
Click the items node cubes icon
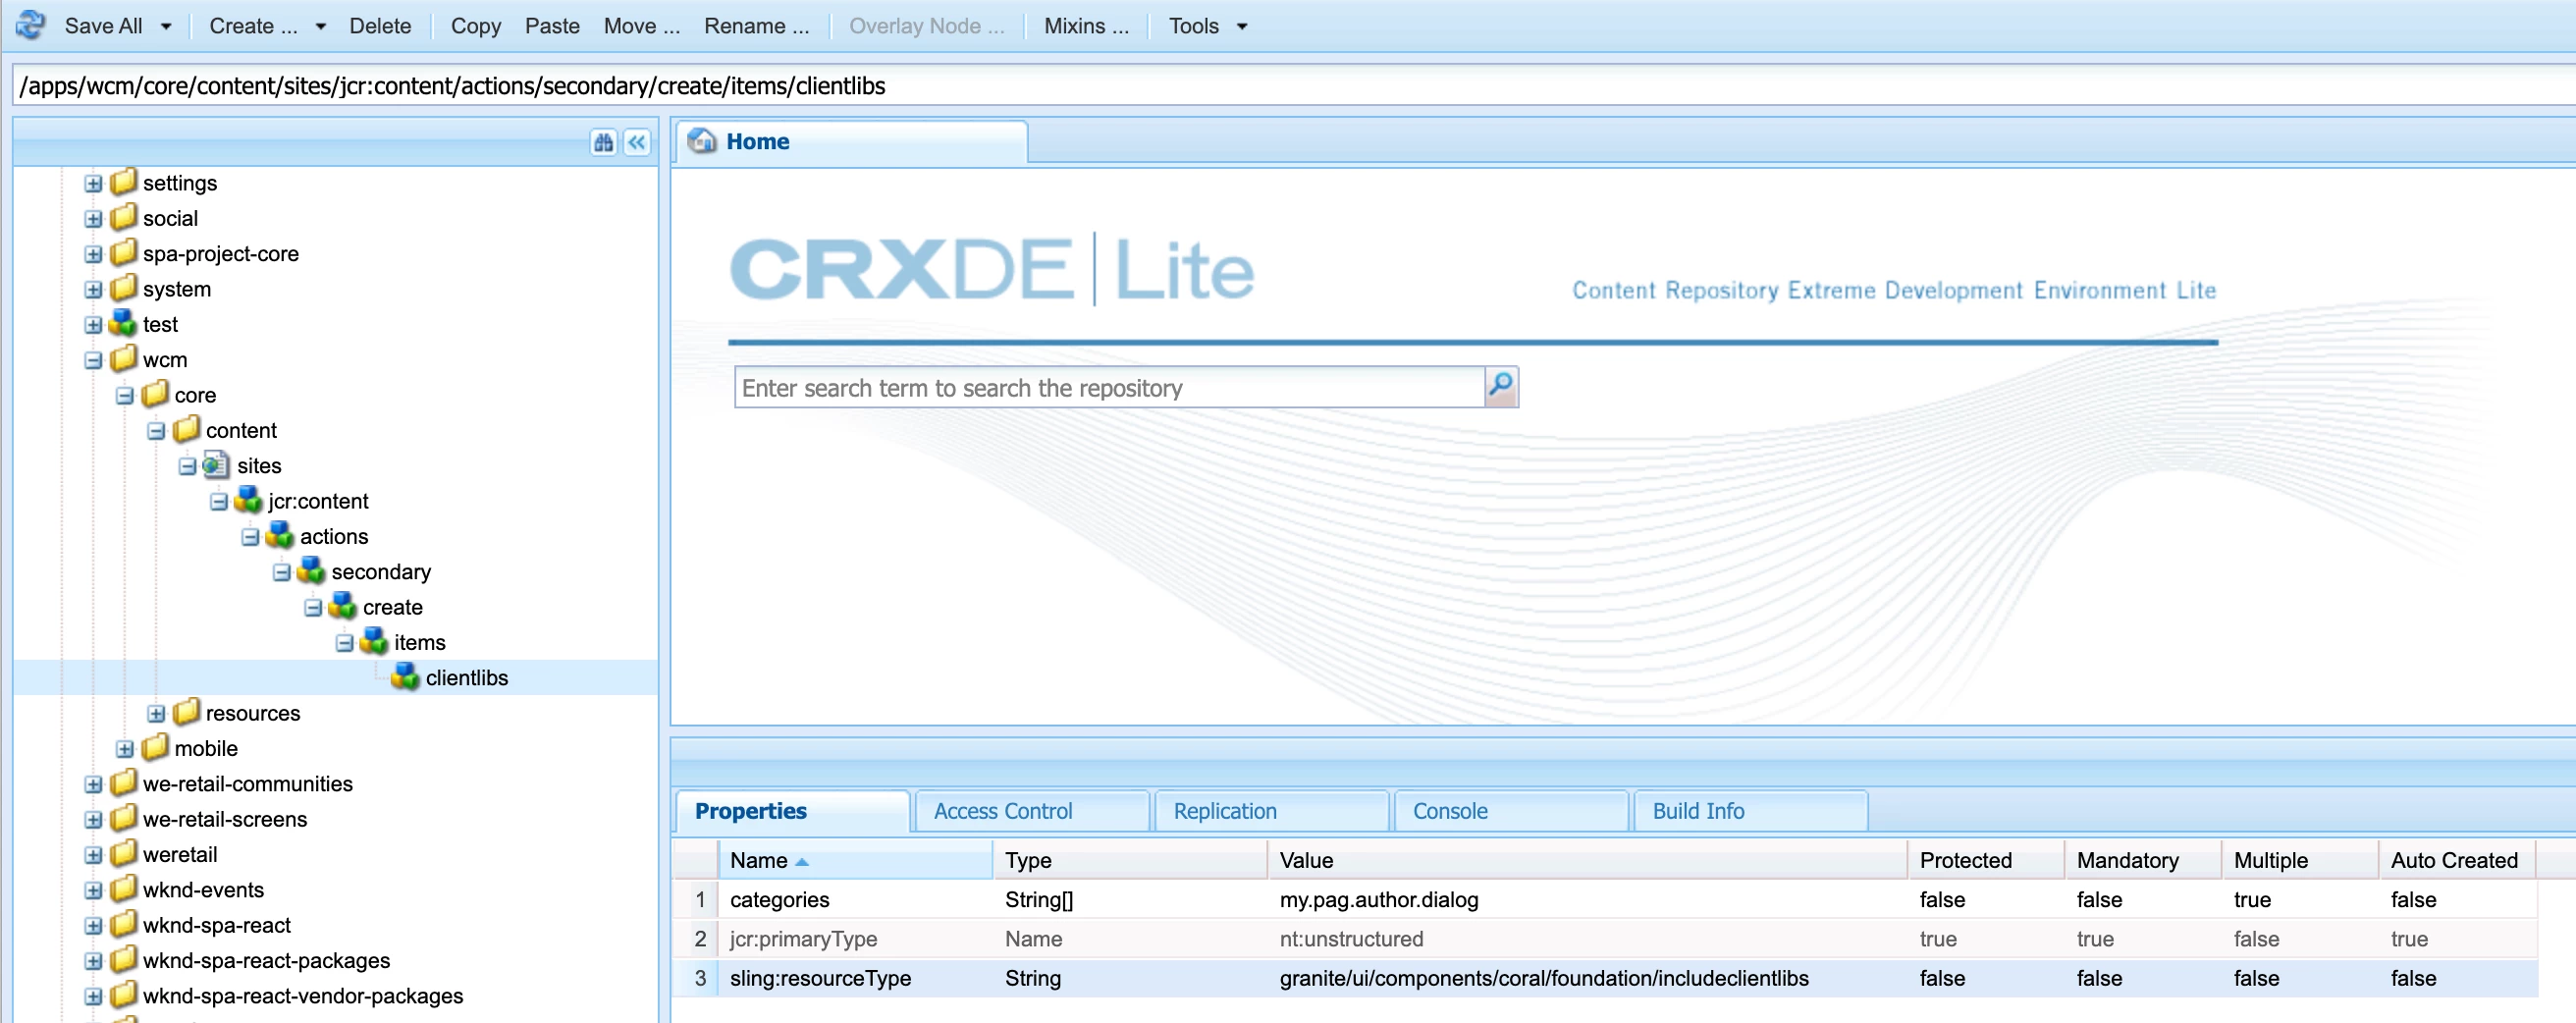tap(374, 641)
